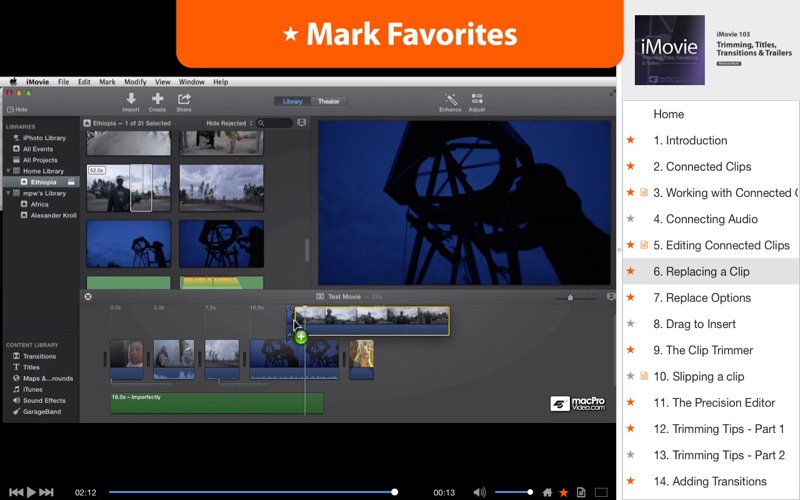
Task: Go to Home in chapter list
Action: [668, 114]
